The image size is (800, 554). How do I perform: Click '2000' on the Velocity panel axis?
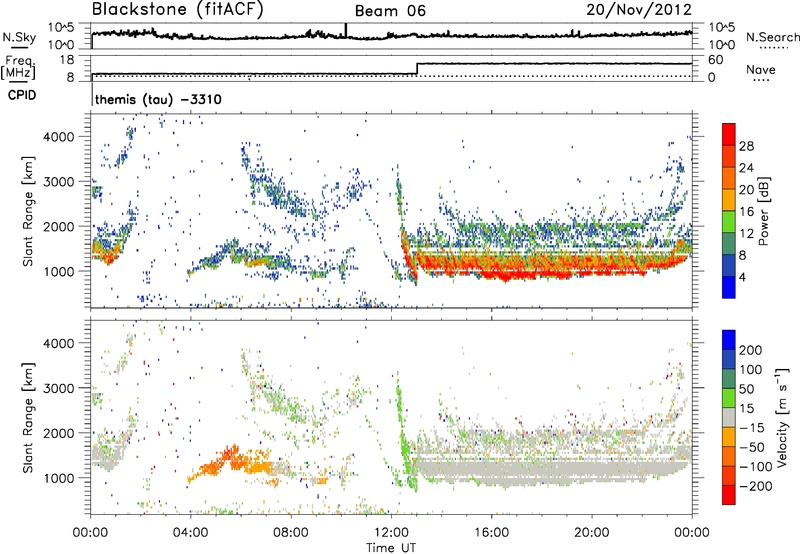coord(58,433)
